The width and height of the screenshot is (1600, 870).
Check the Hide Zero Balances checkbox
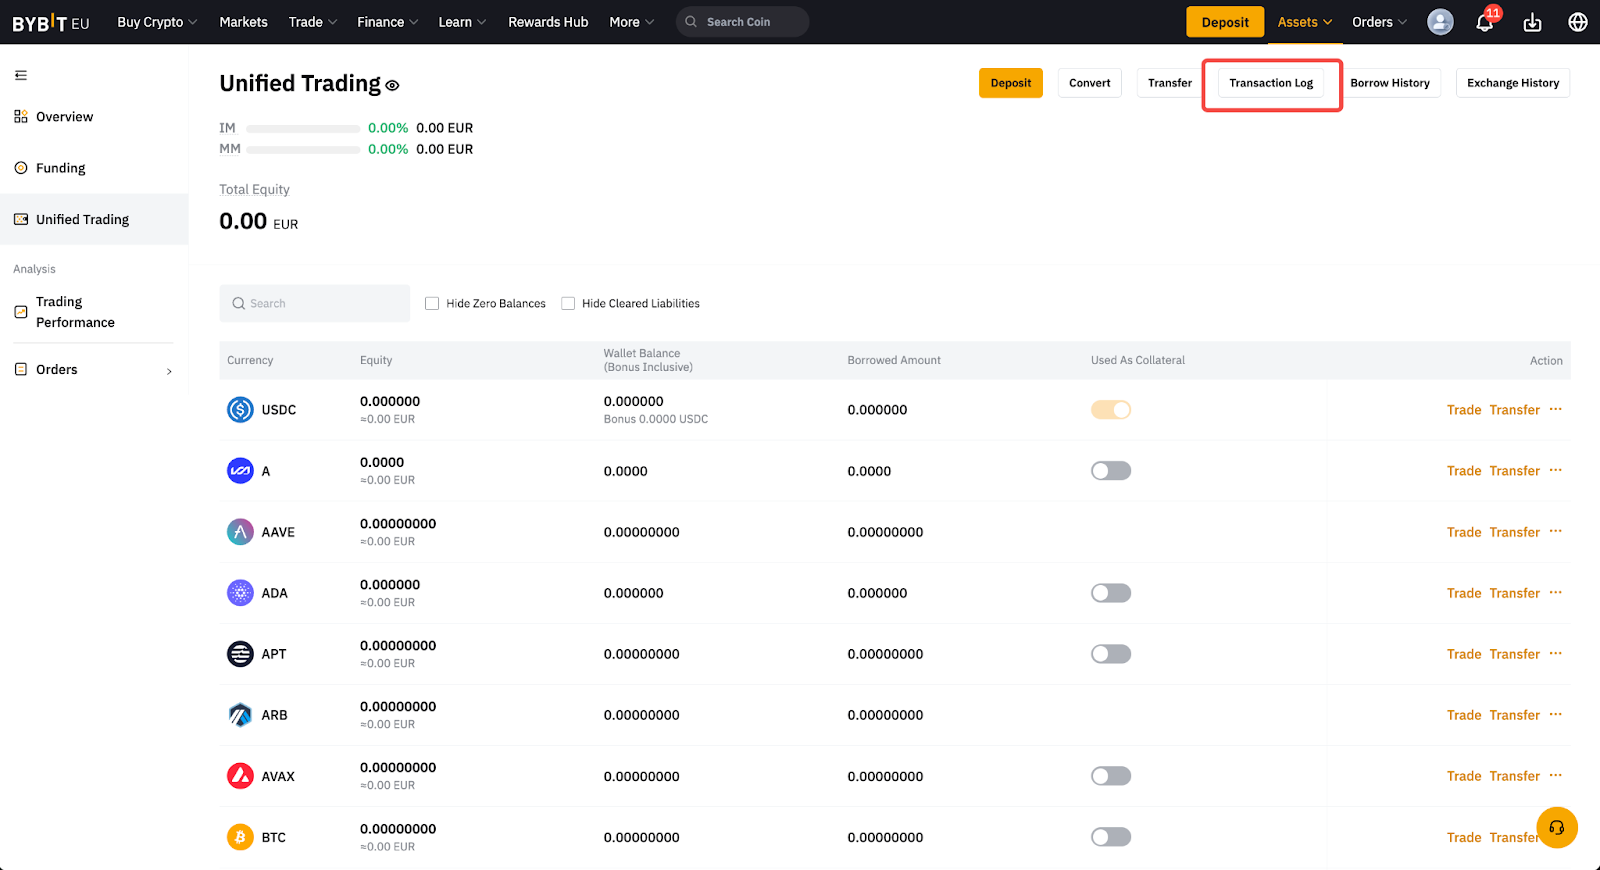pos(432,303)
